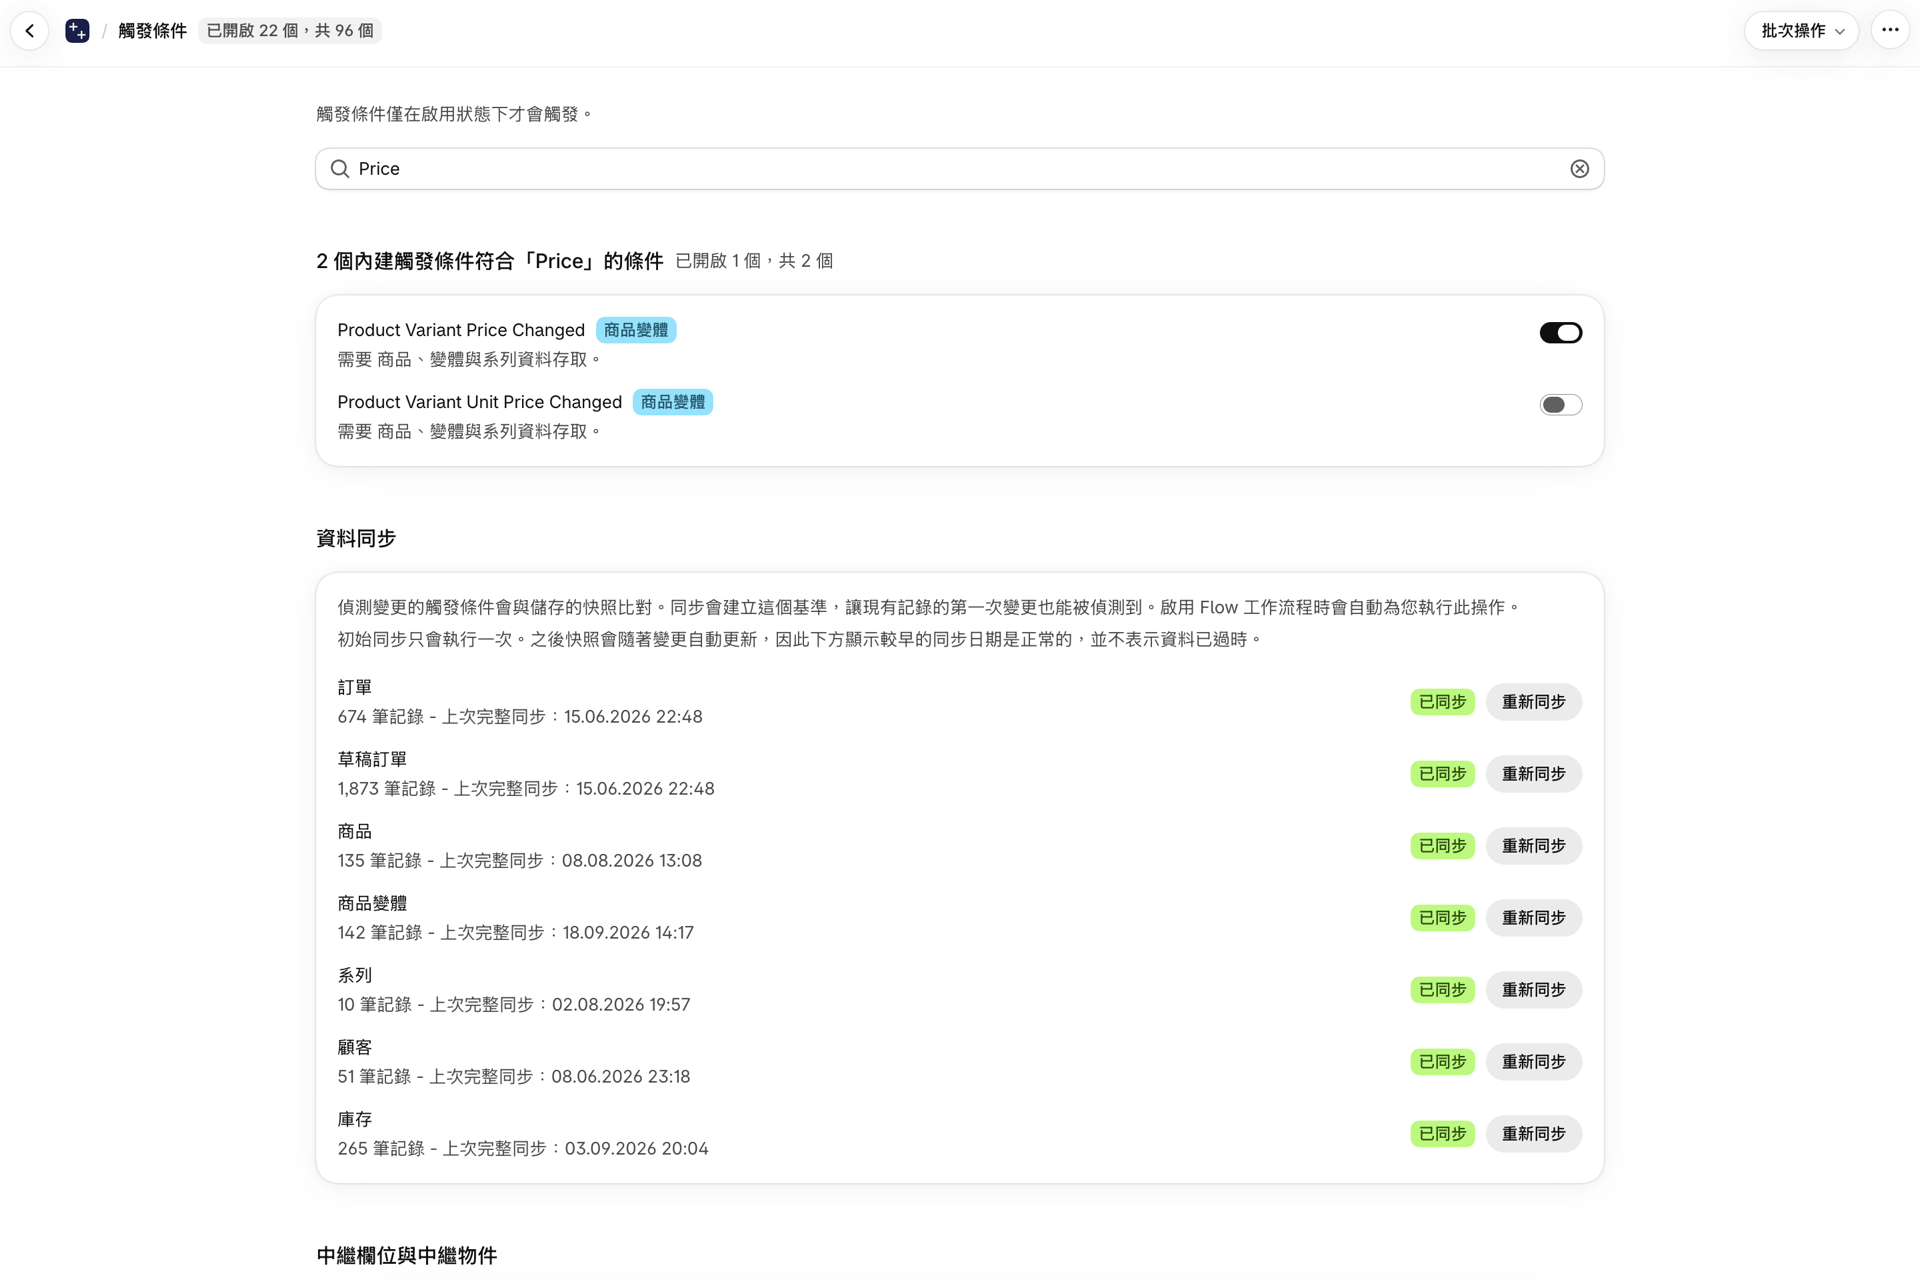Image resolution: width=1920 pixels, height=1280 pixels.
Task: Click 已同步 badge for 系列
Action: click(x=1442, y=990)
